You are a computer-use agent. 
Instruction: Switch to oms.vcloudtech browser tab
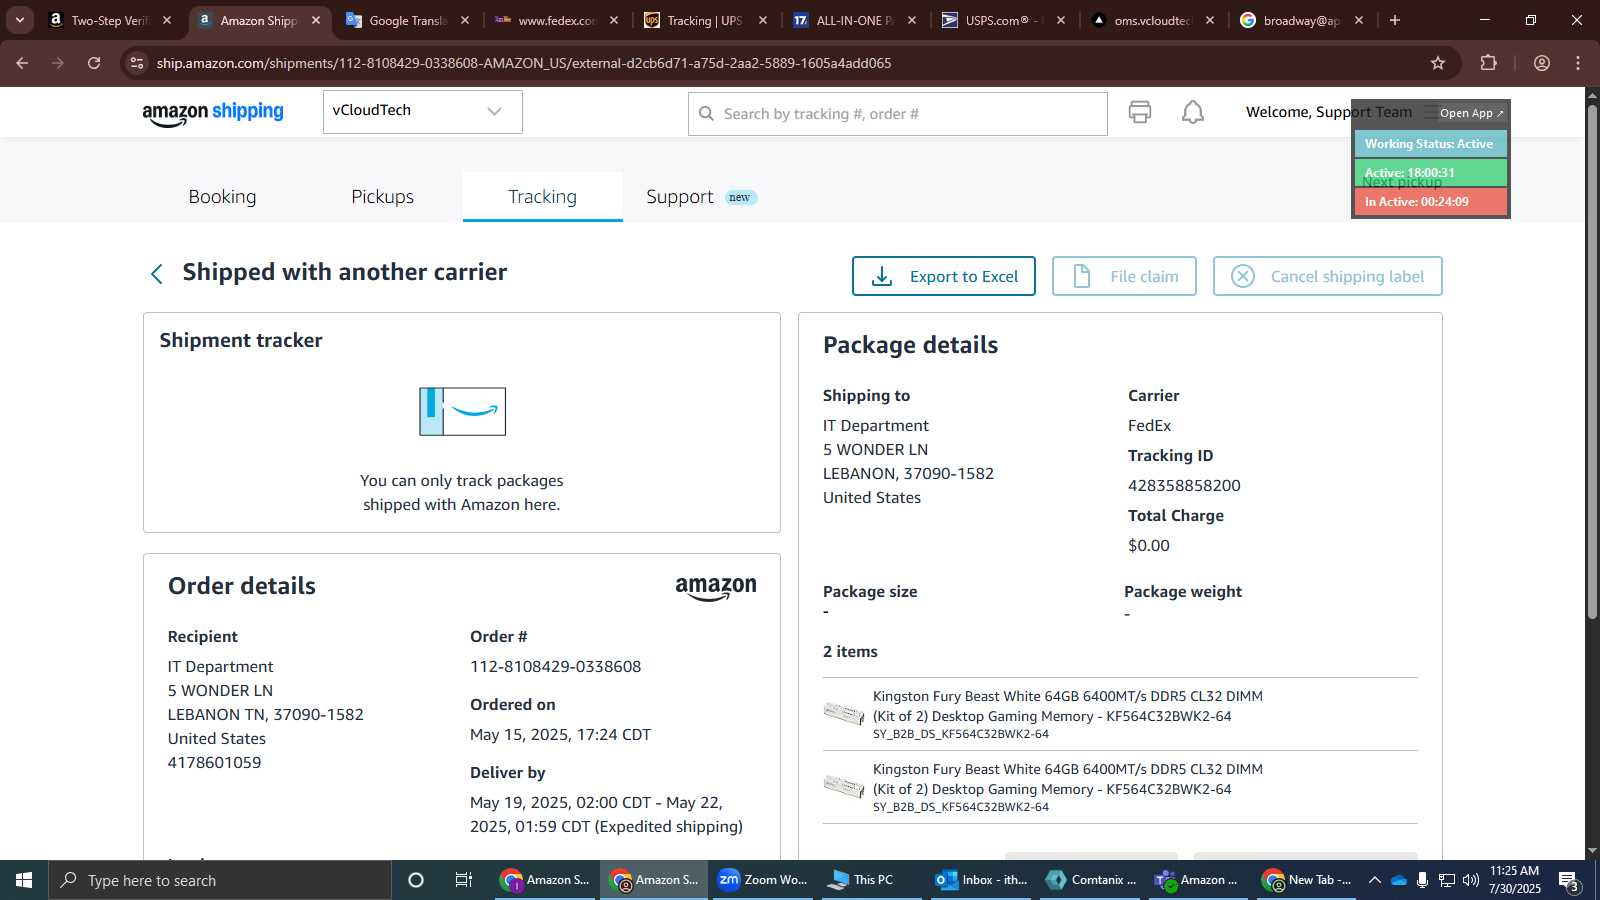coord(1152,20)
